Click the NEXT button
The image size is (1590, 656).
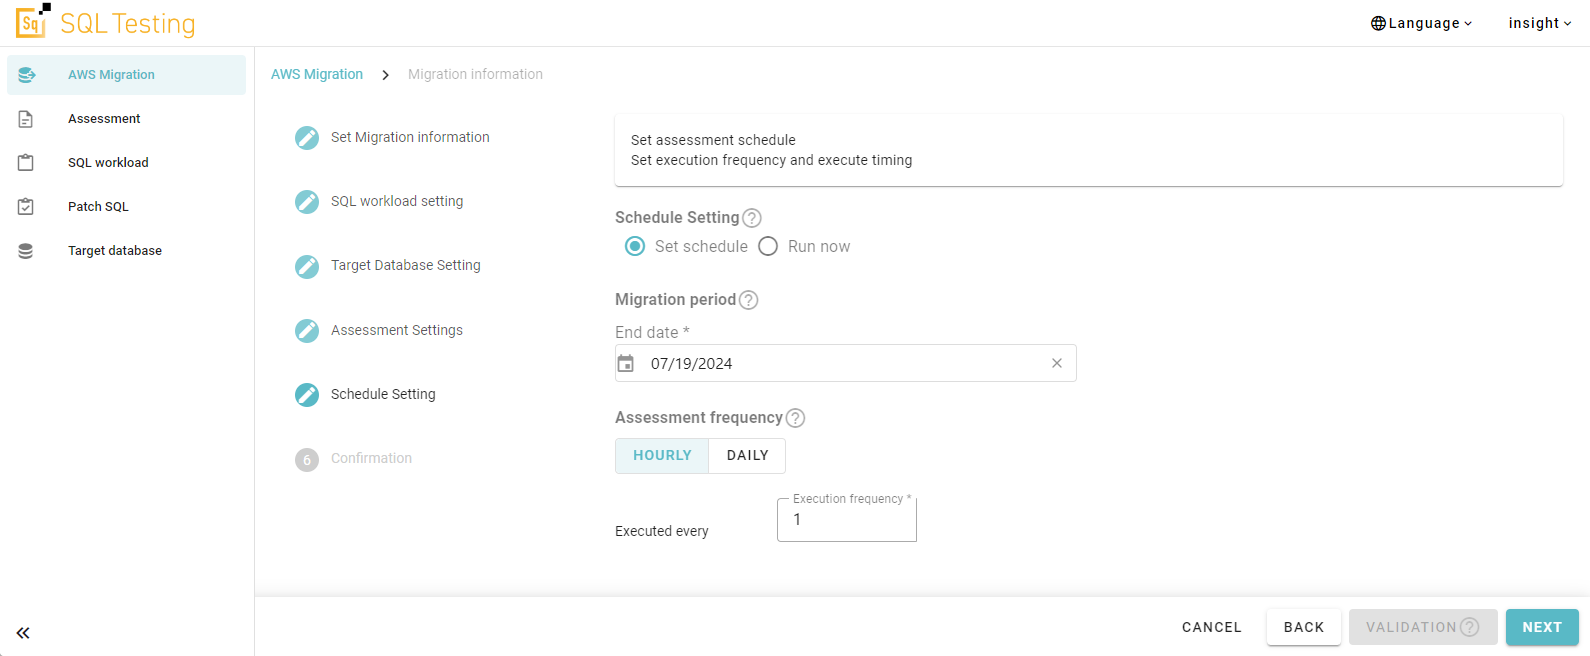1542,627
